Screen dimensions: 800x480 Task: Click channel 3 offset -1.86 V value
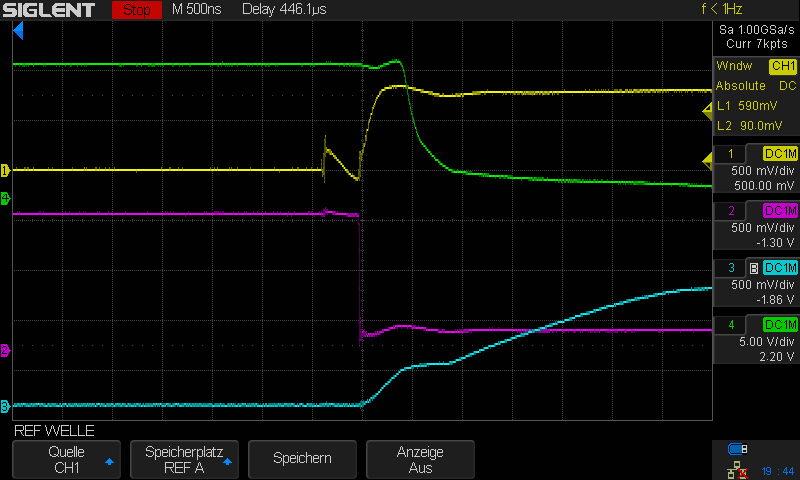775,300
